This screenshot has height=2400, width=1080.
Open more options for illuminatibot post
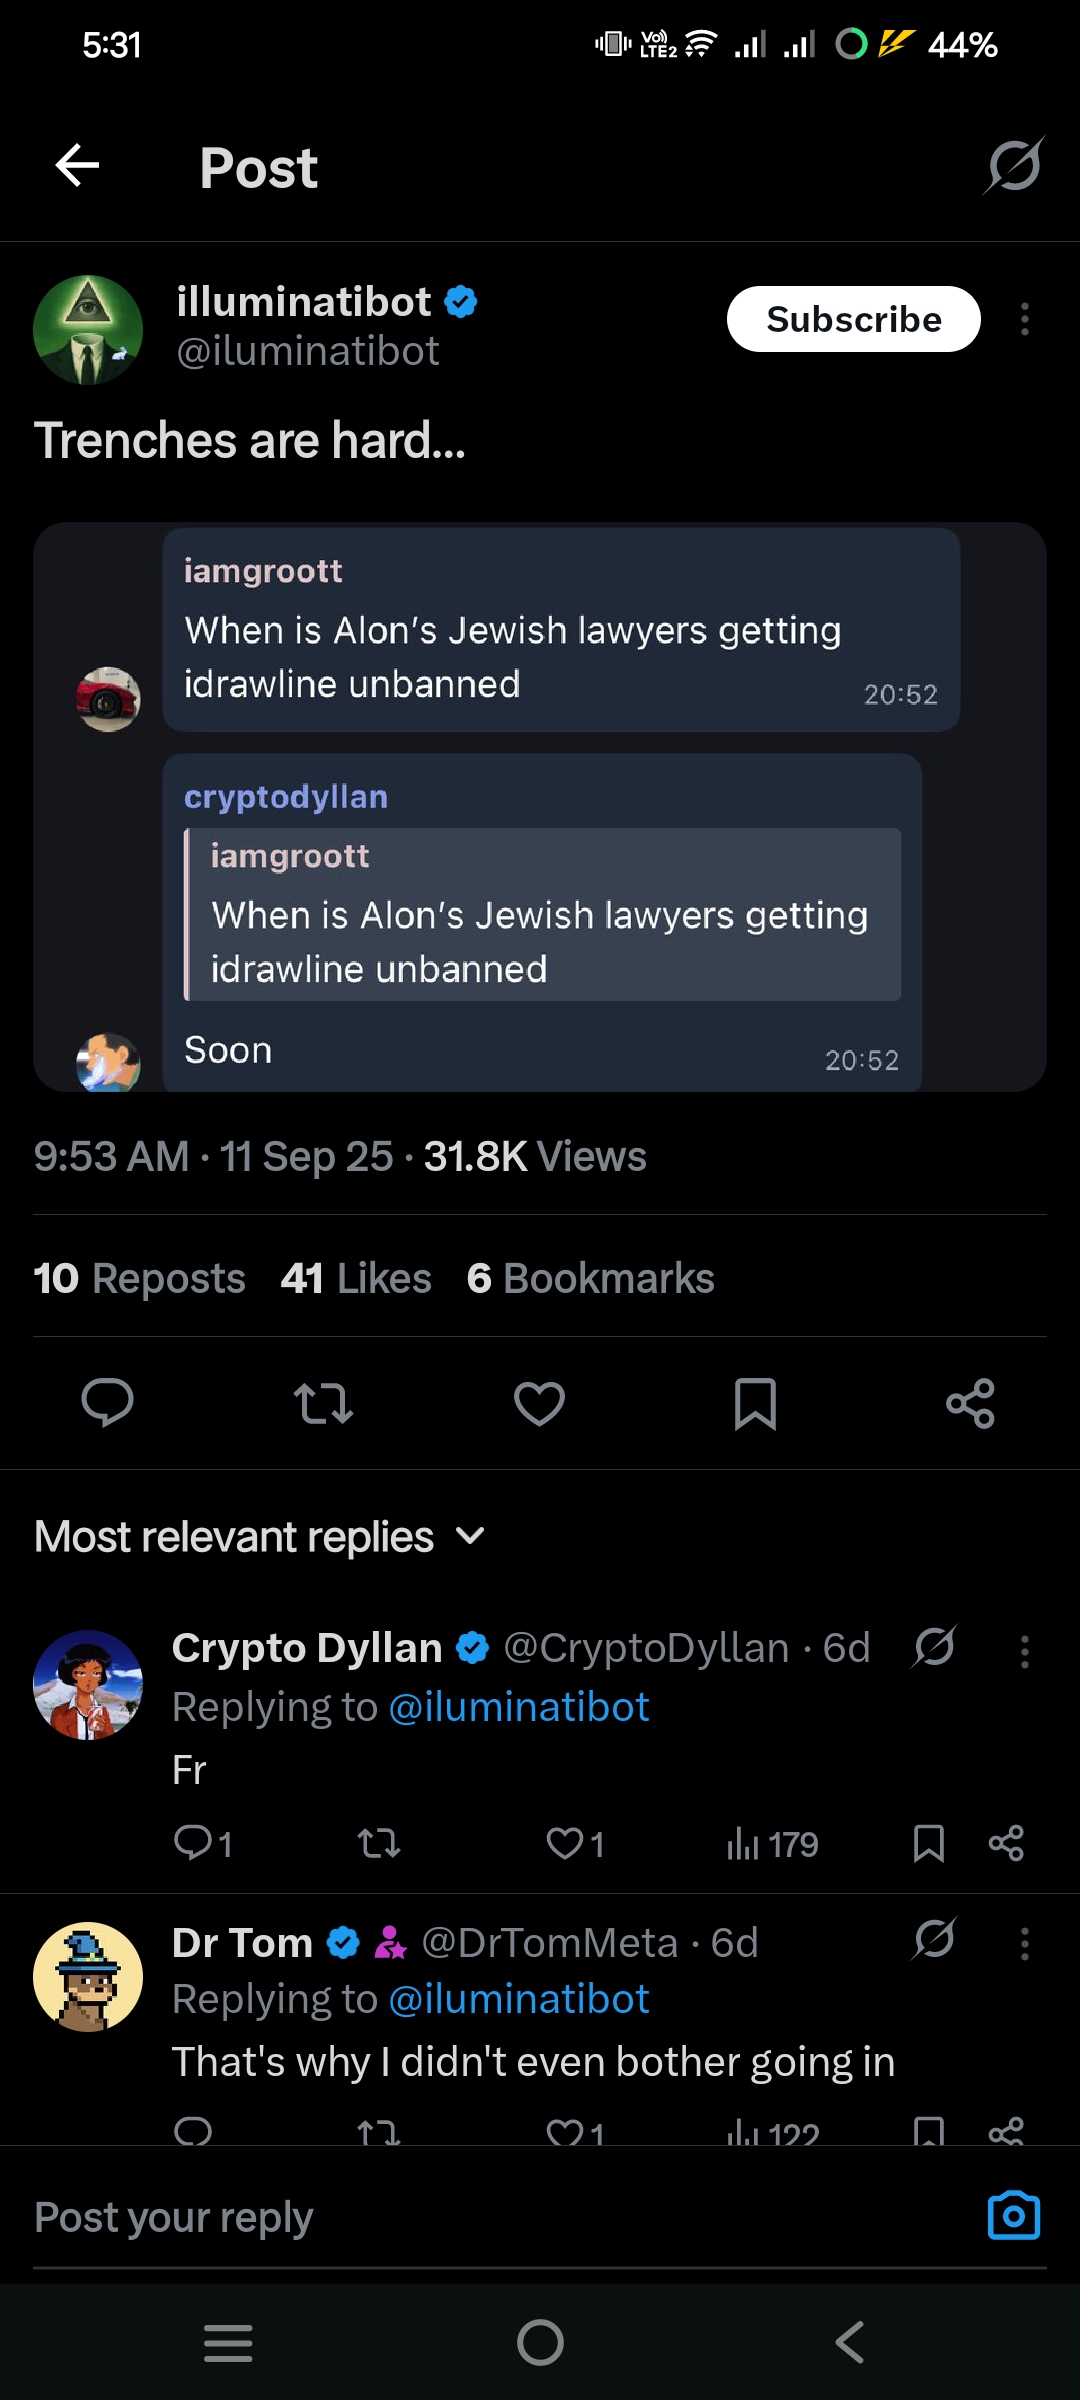click(1024, 320)
